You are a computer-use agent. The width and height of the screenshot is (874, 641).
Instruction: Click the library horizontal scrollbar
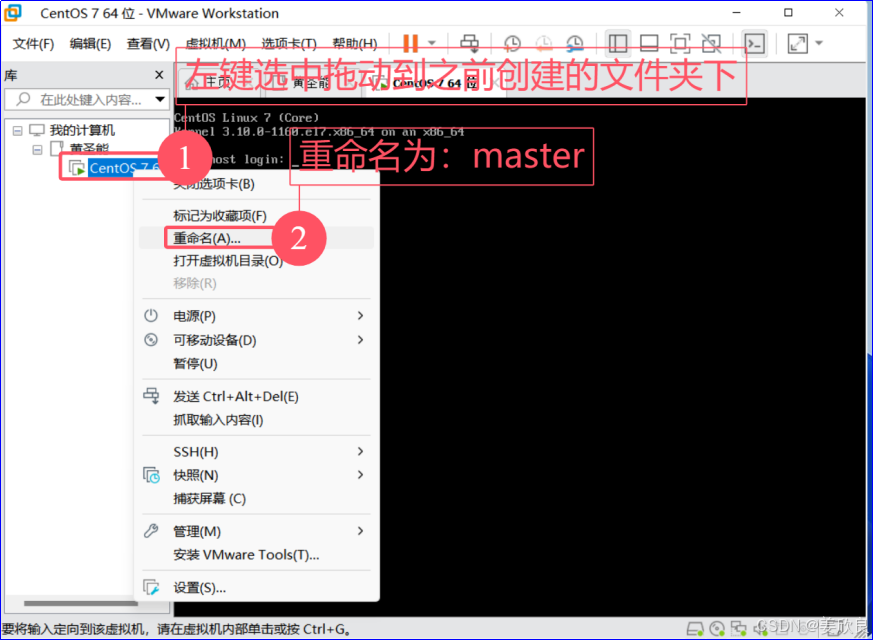(81, 603)
